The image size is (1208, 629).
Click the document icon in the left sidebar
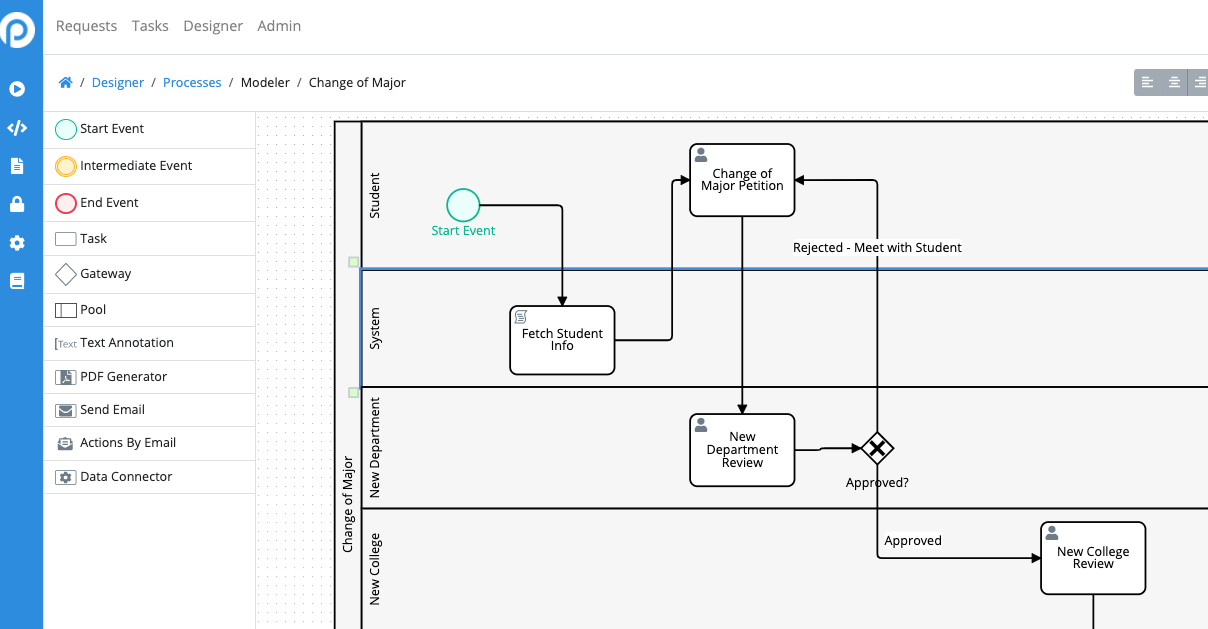[17, 166]
